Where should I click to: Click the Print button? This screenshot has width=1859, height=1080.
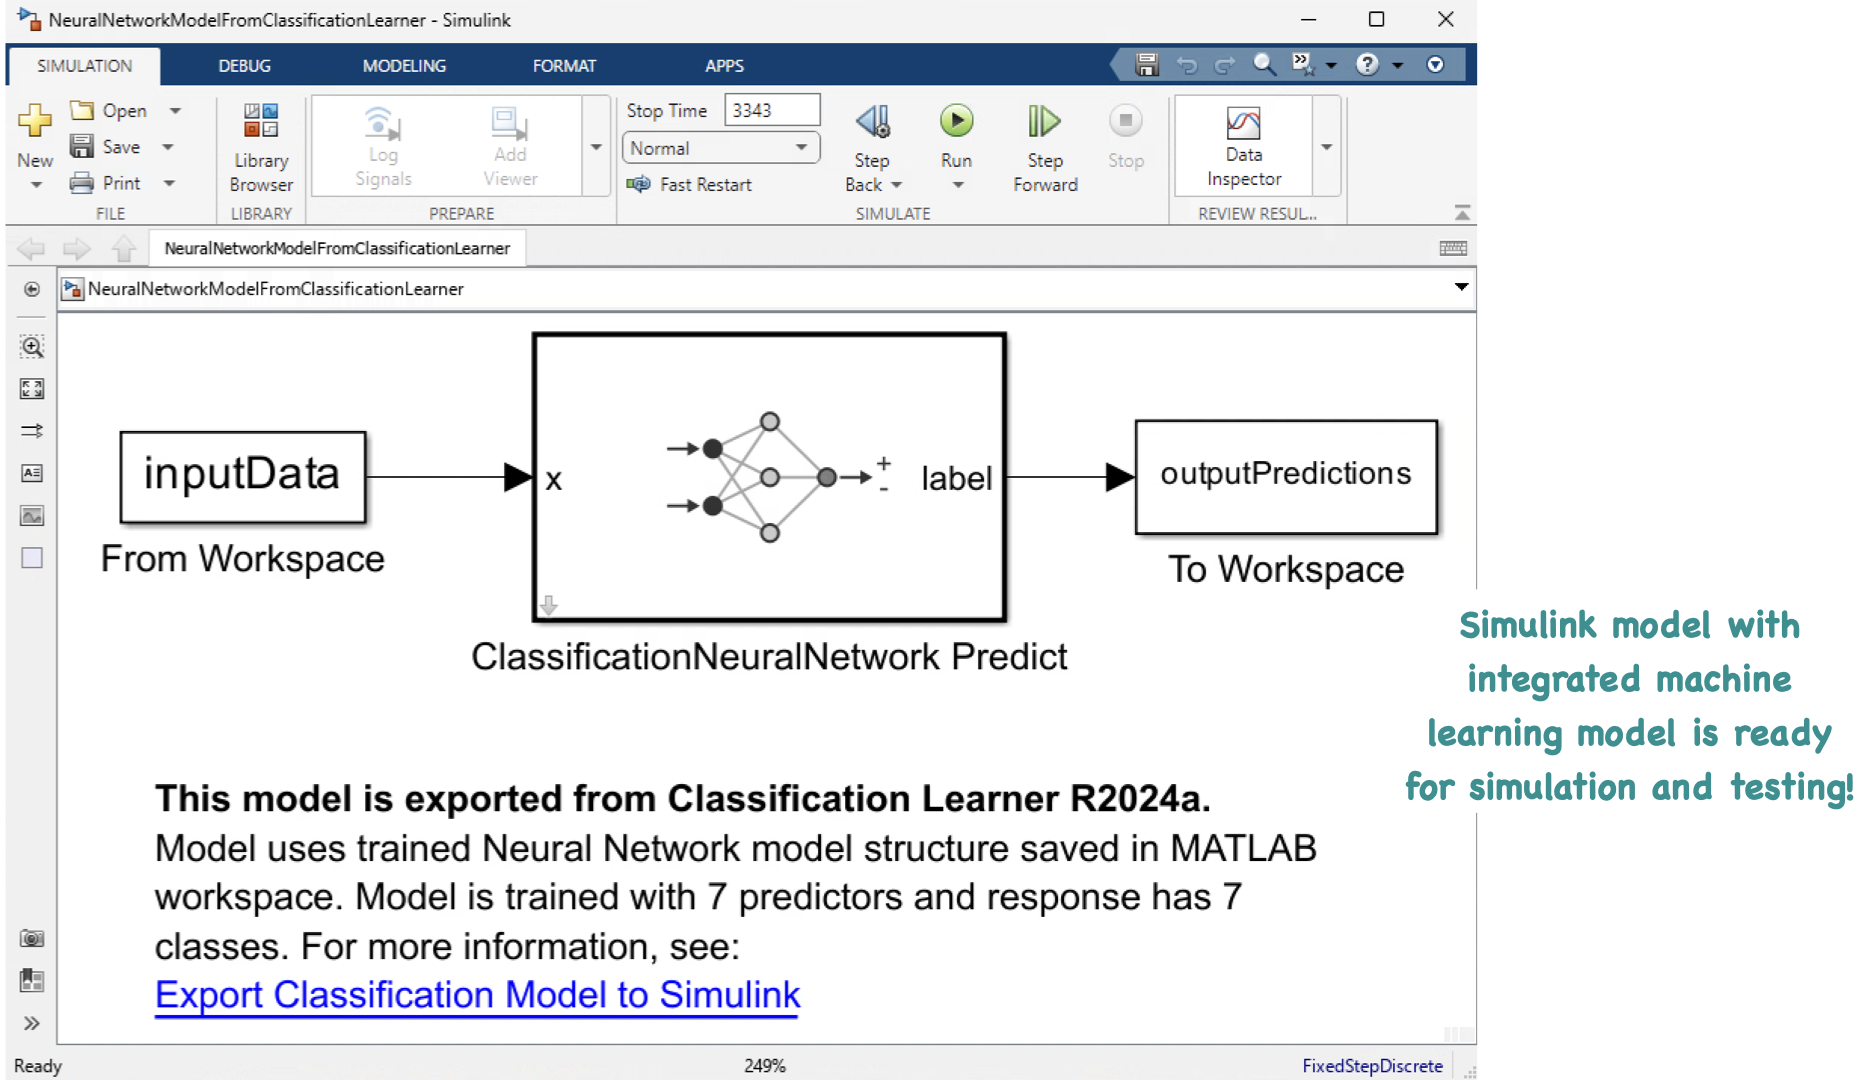107,183
